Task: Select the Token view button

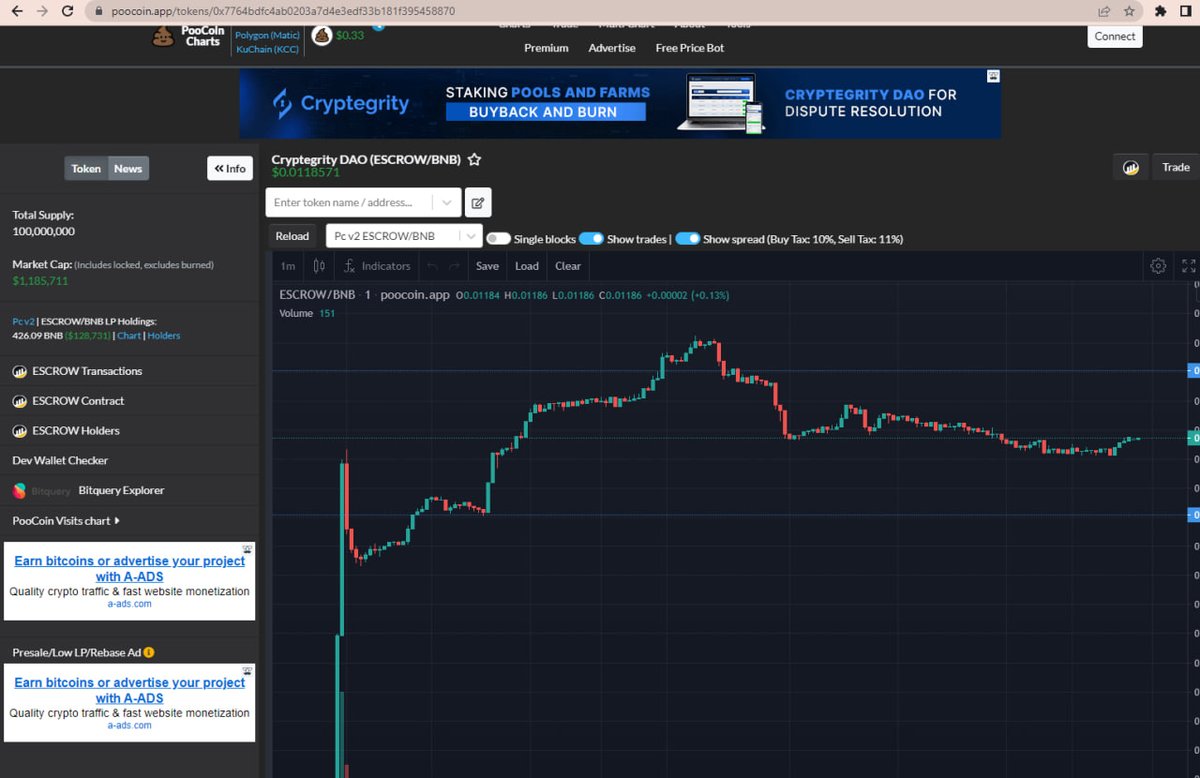Action: 86,168
